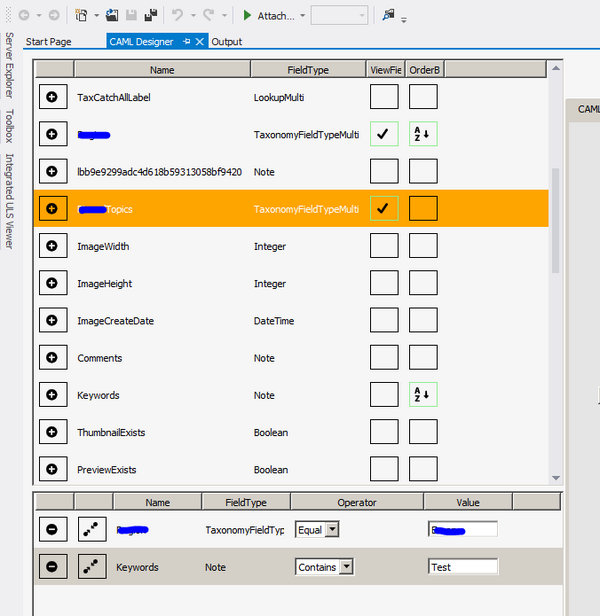
Task: Open the Equal operator dropdown
Action: click(332, 530)
